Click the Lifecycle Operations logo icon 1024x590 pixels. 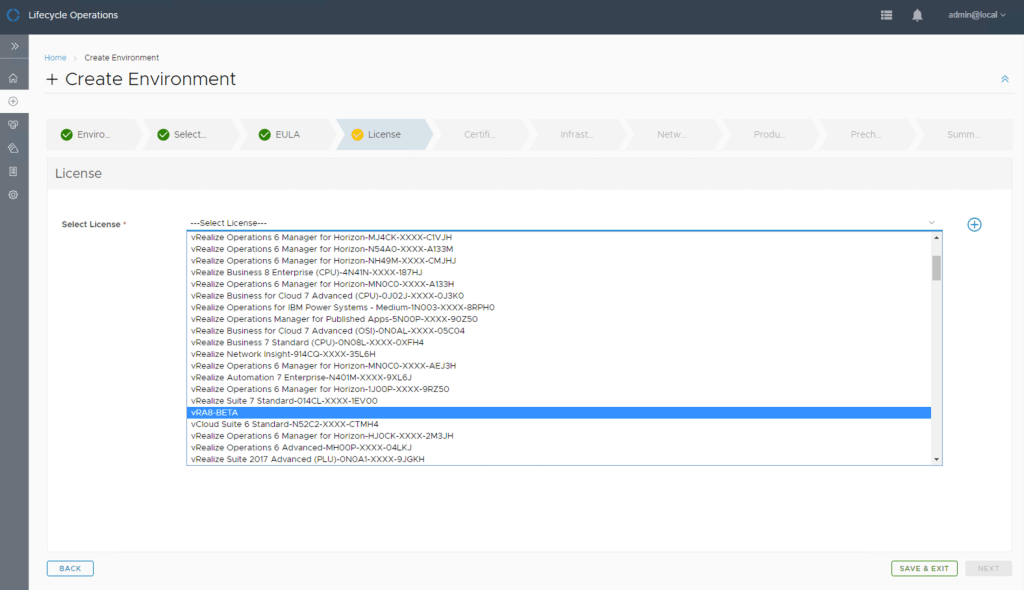(x=13, y=15)
